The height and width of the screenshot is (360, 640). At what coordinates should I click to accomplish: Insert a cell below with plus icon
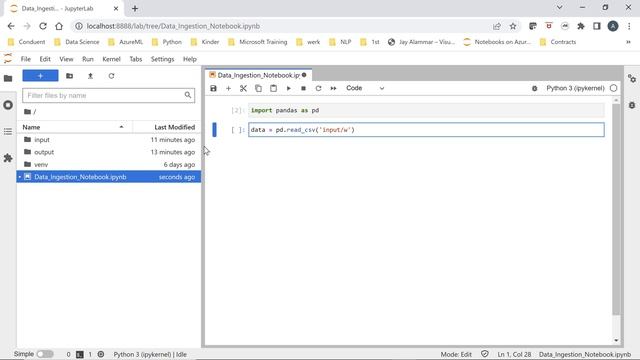228,88
